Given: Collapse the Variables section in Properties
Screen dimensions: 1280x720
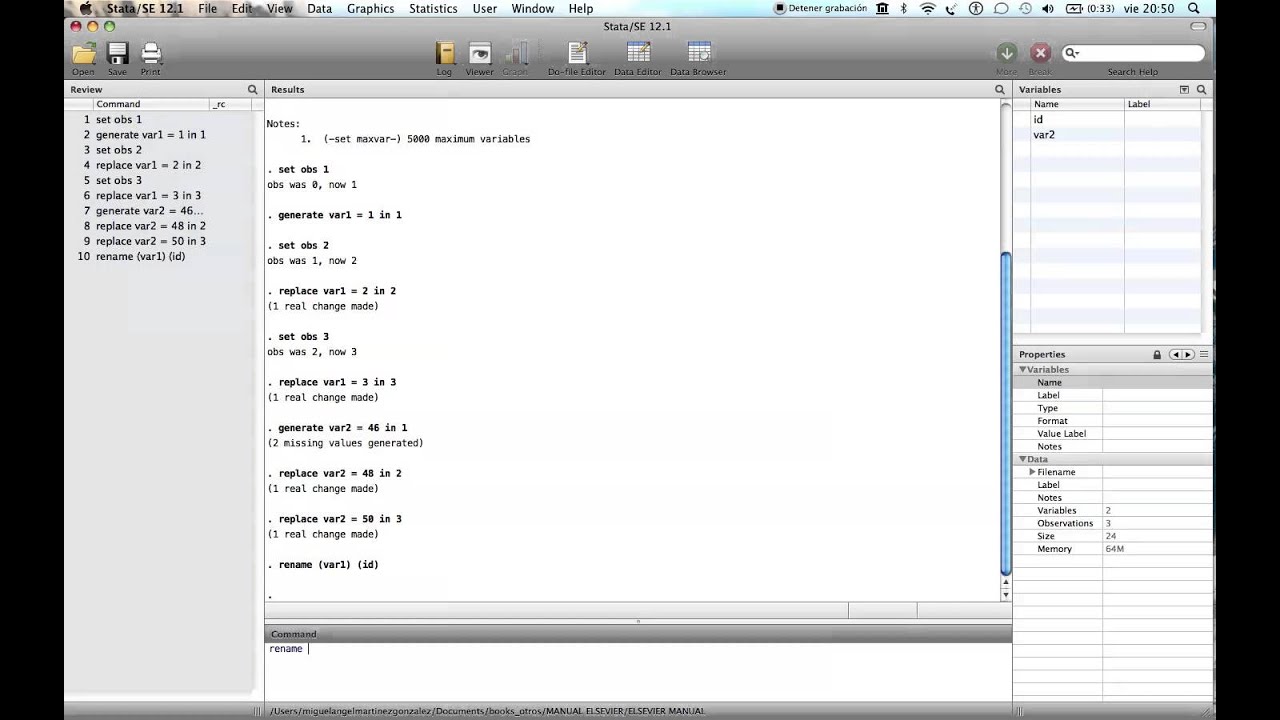Looking at the screenshot, I should 1023,369.
